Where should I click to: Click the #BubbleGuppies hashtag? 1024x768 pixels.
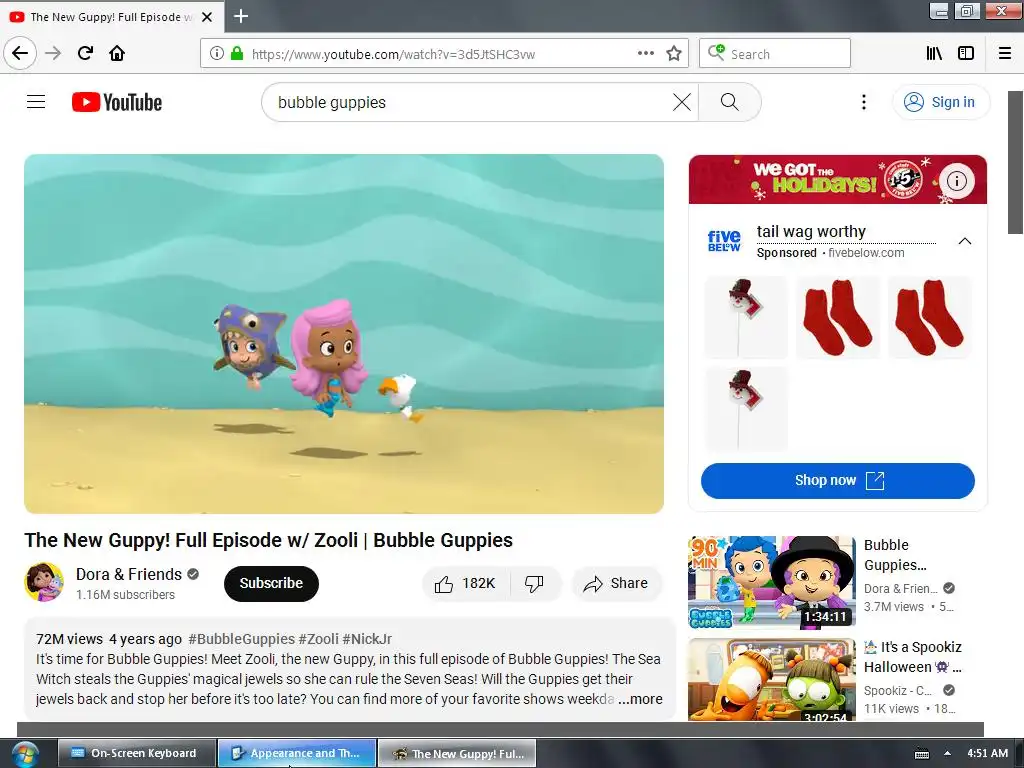(x=242, y=639)
